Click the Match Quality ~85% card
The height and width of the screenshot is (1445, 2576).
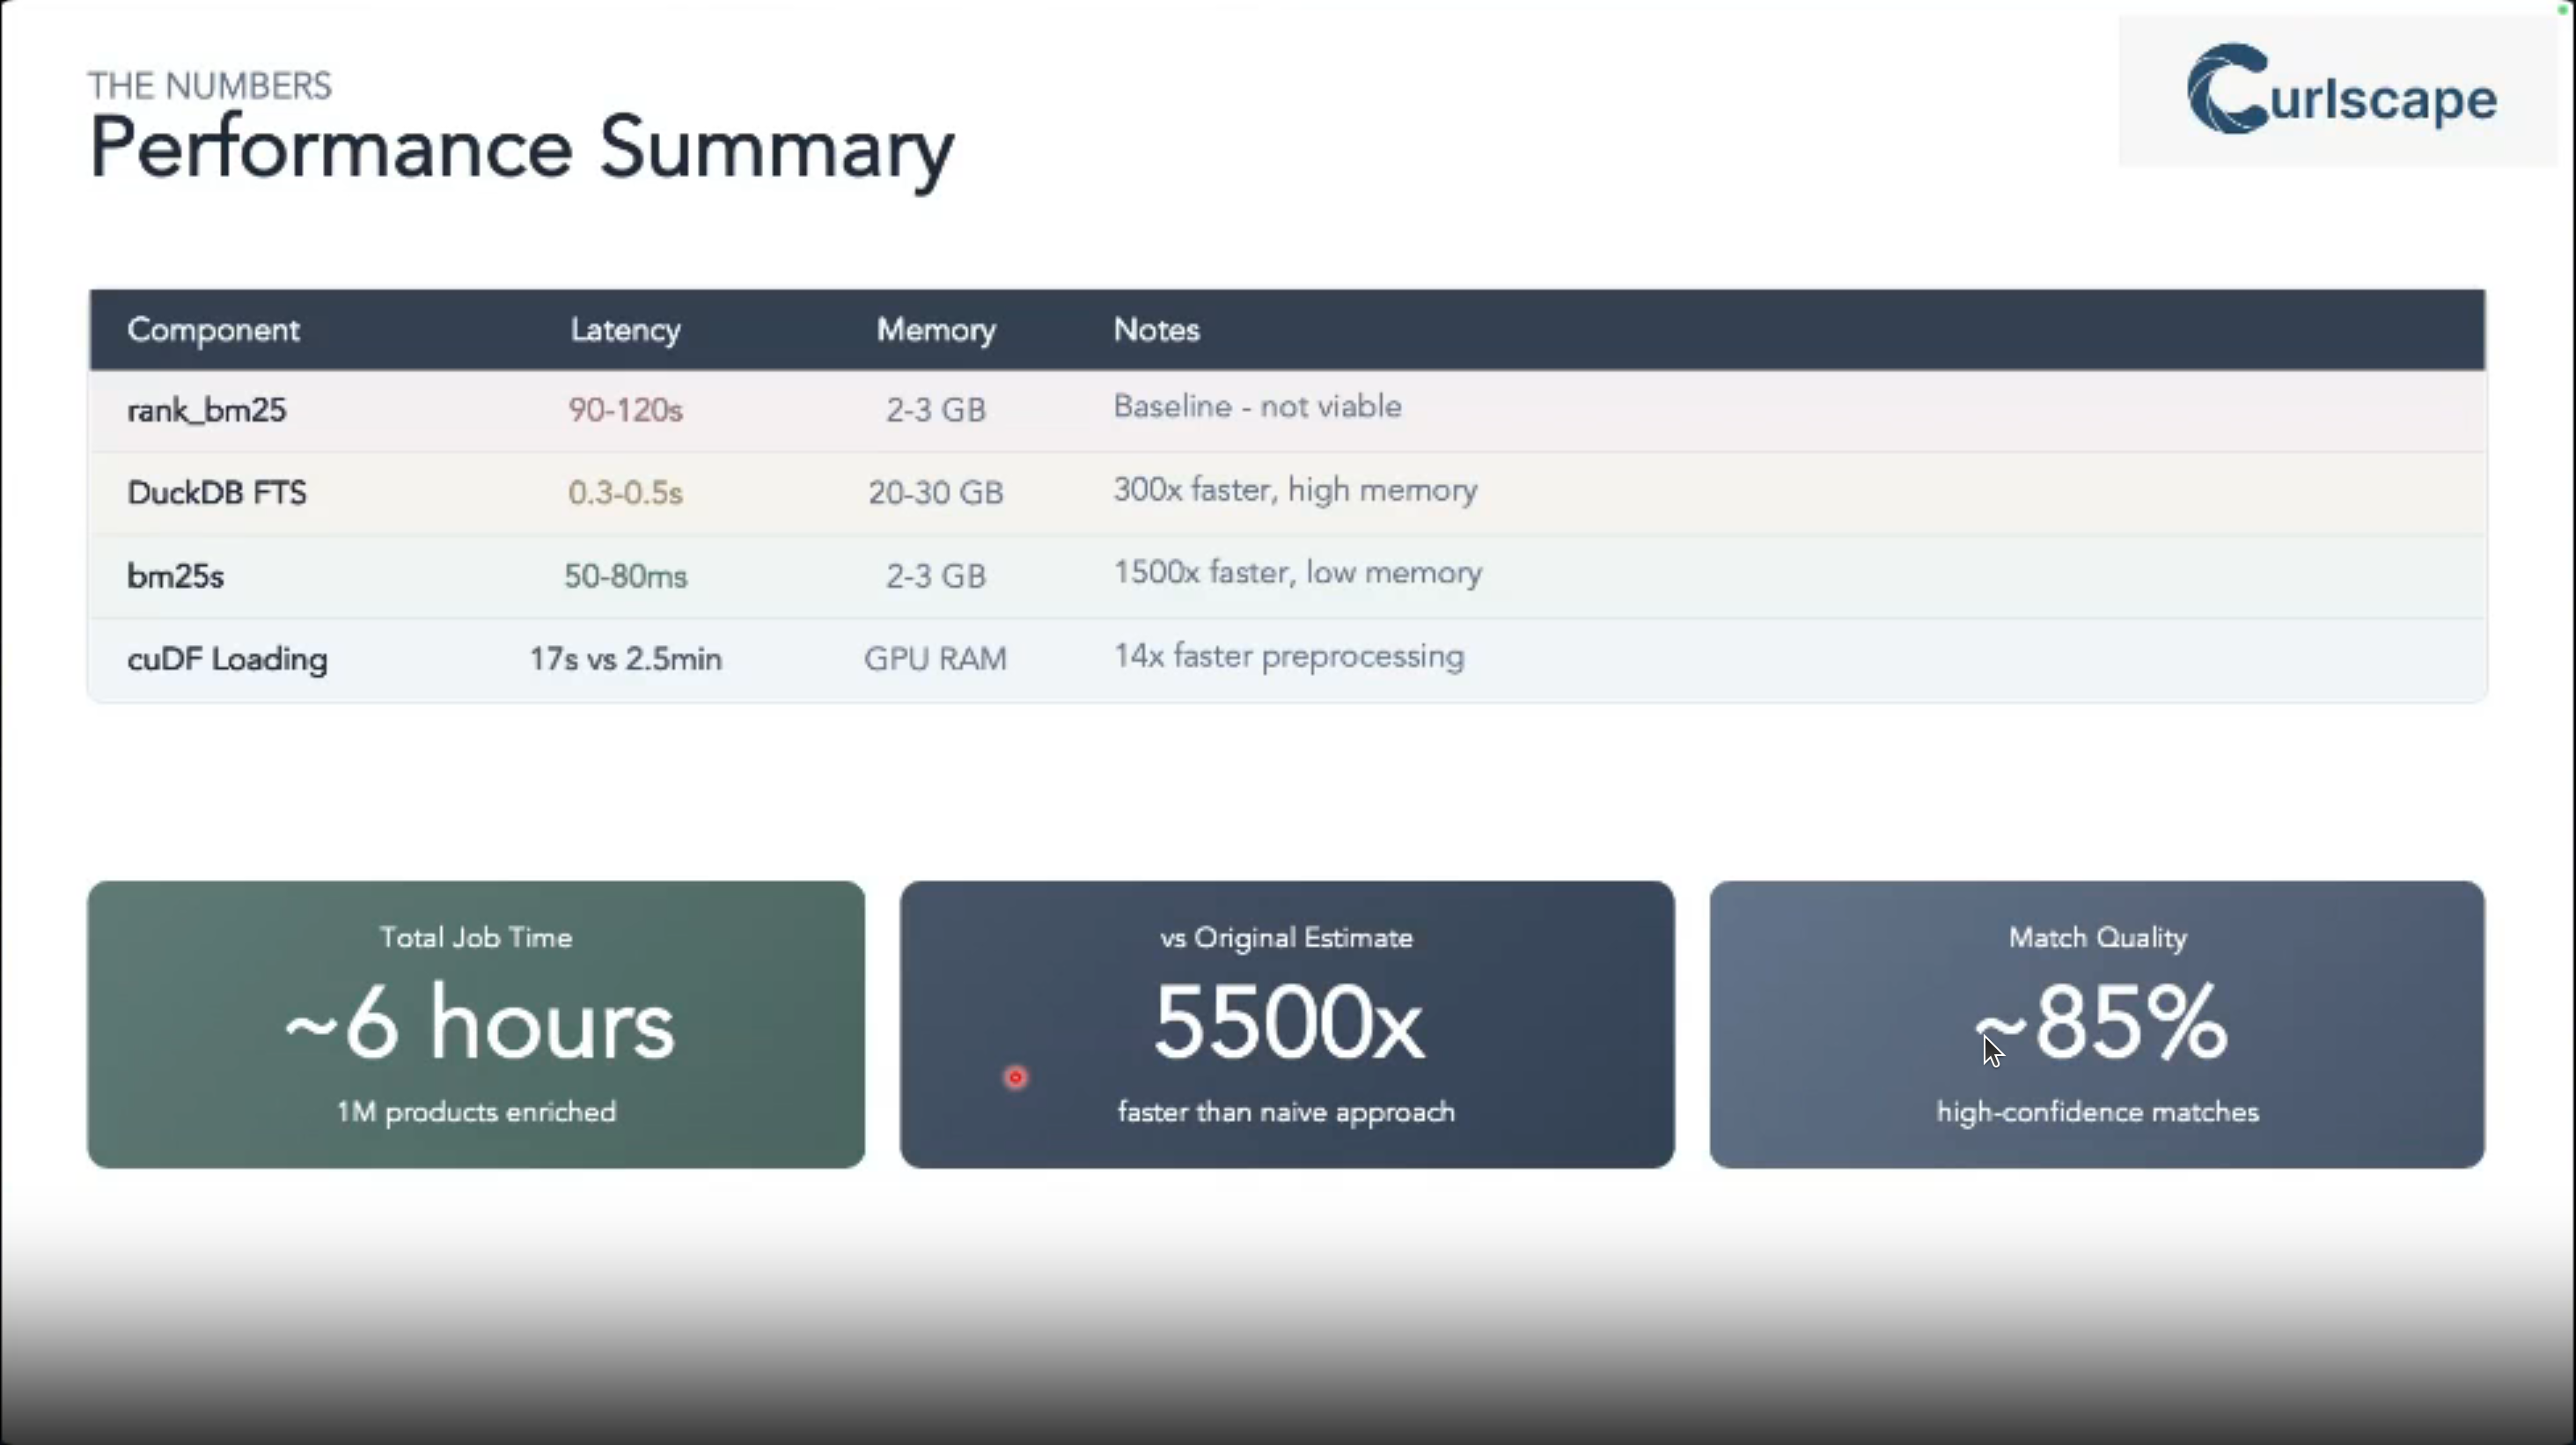(x=2097, y=1024)
